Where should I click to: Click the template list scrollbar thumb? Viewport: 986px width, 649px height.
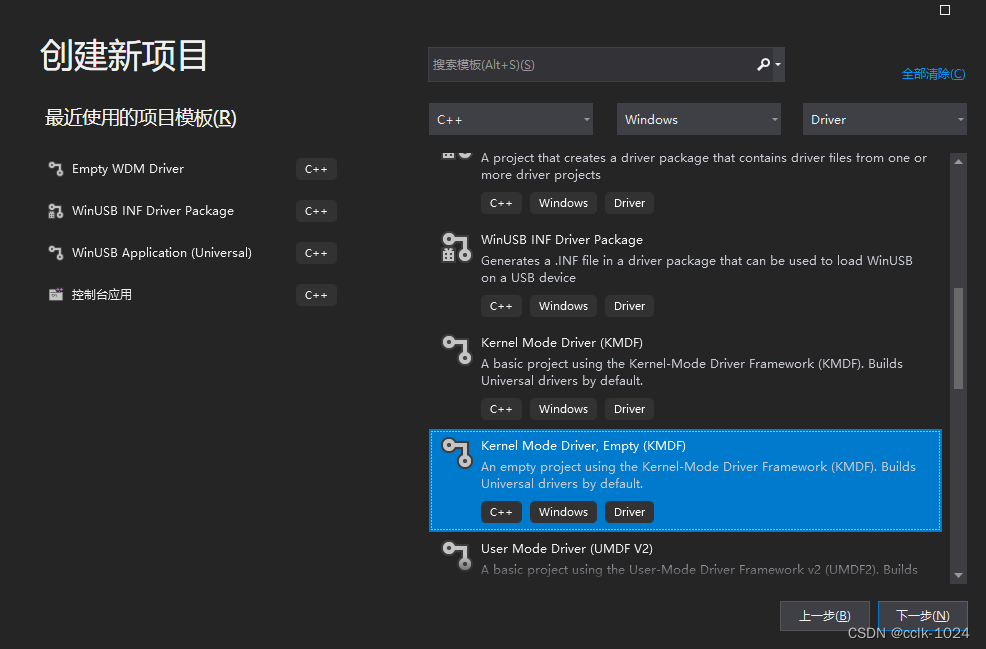(958, 338)
